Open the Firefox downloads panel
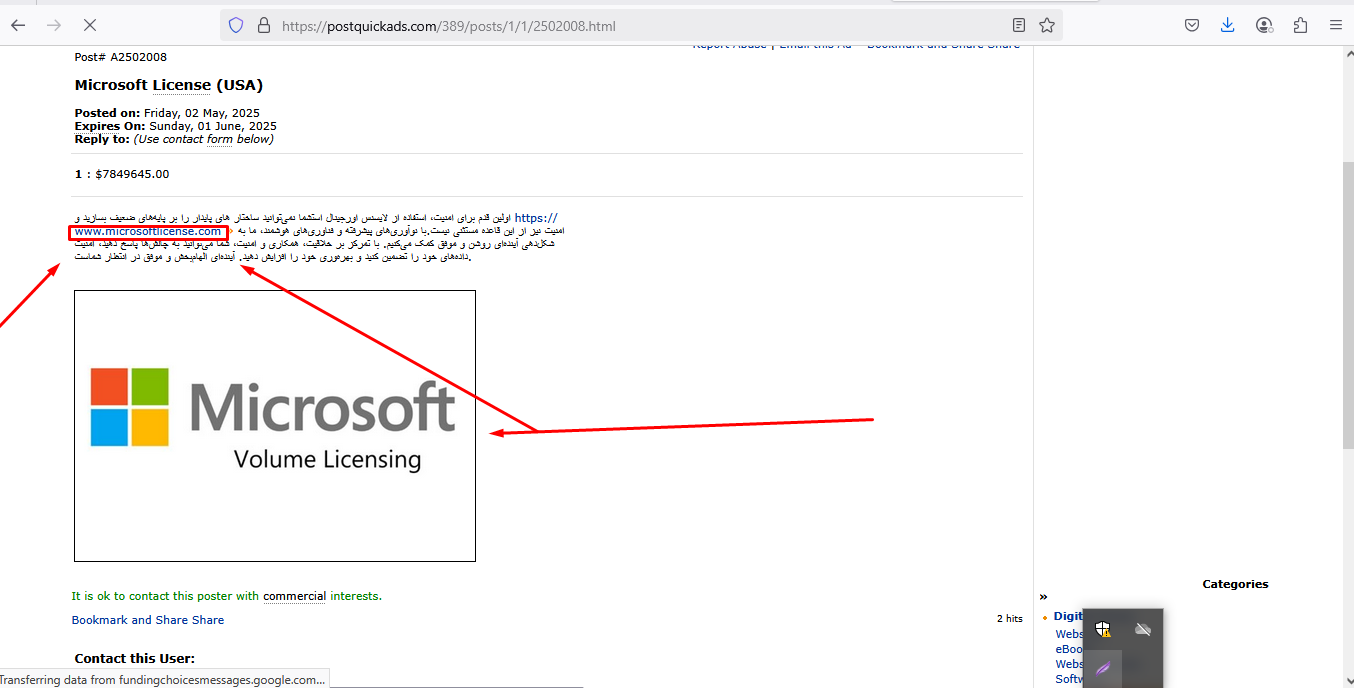 1228,25
